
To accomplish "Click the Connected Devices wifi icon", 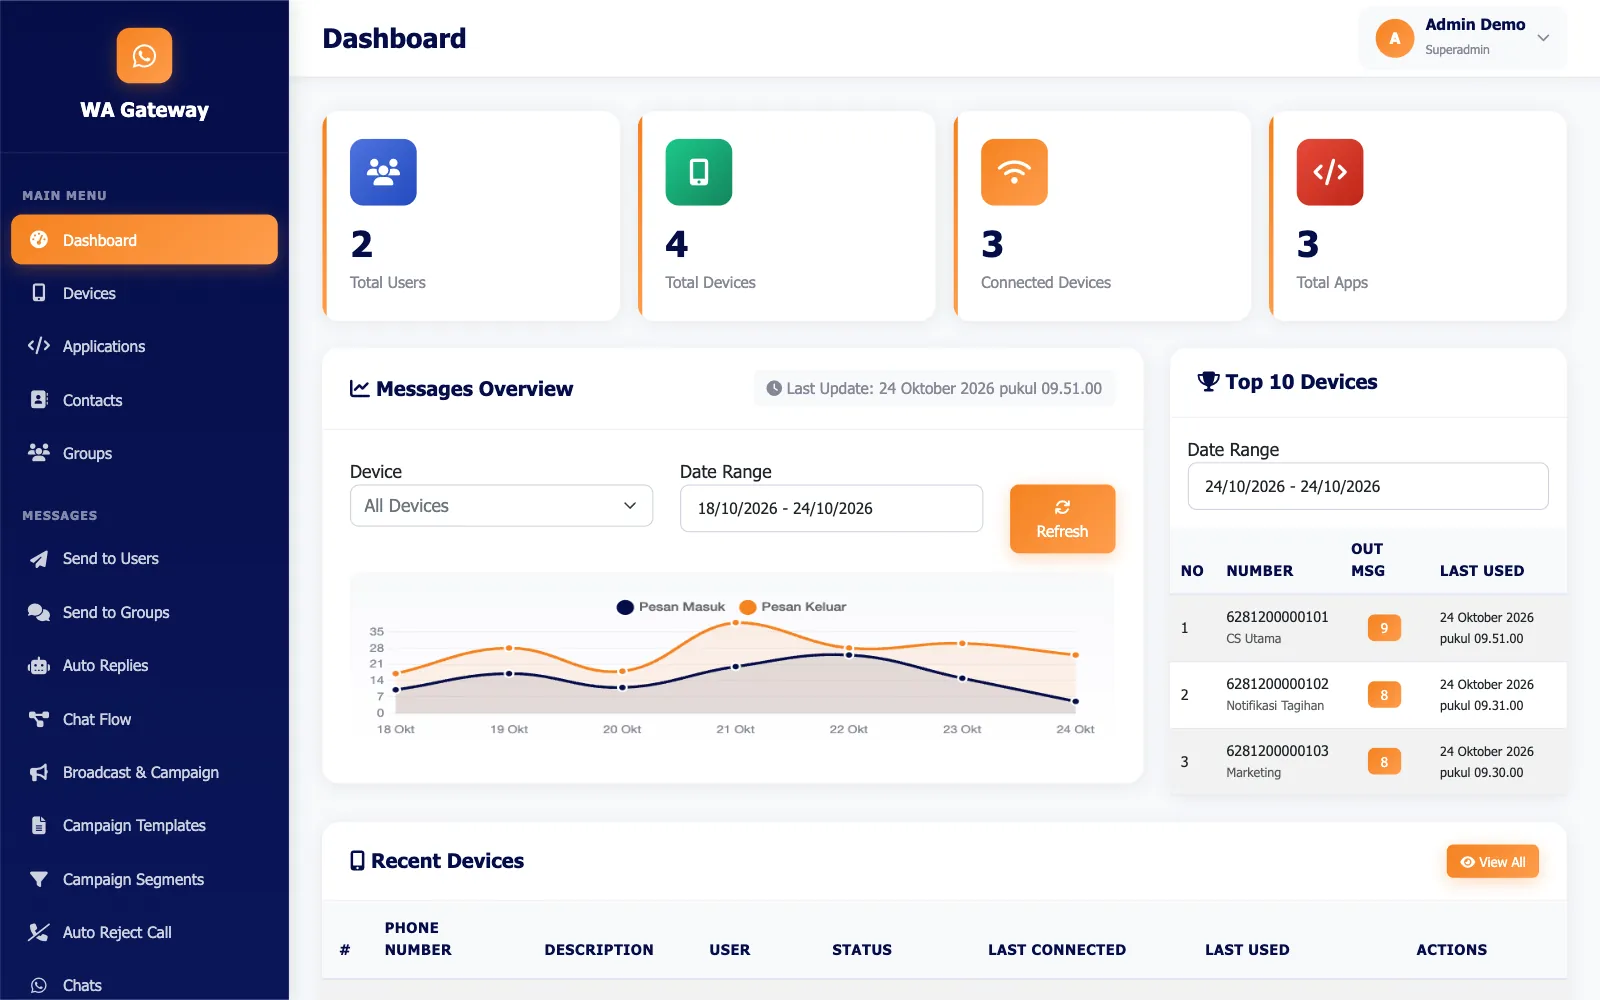I will click(1014, 172).
